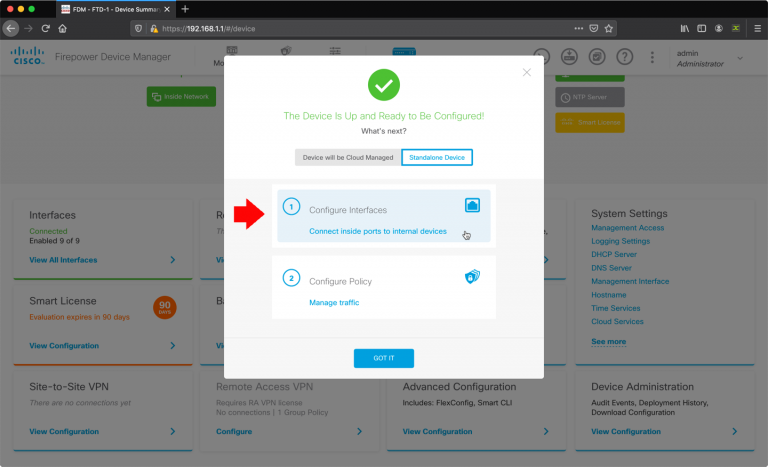Viewport: 768px width, 467px height.
Task: Close the device ready dialog
Action: (527, 73)
